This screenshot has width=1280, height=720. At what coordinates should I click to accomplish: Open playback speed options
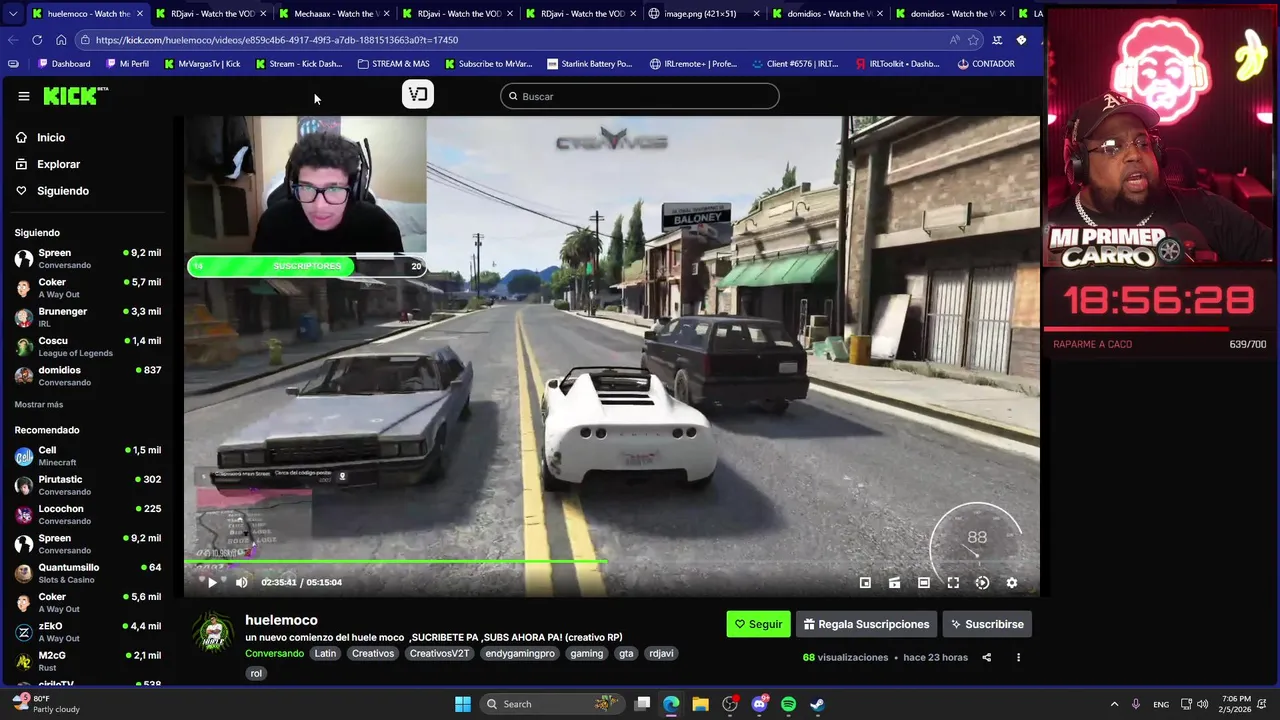pos(982,582)
